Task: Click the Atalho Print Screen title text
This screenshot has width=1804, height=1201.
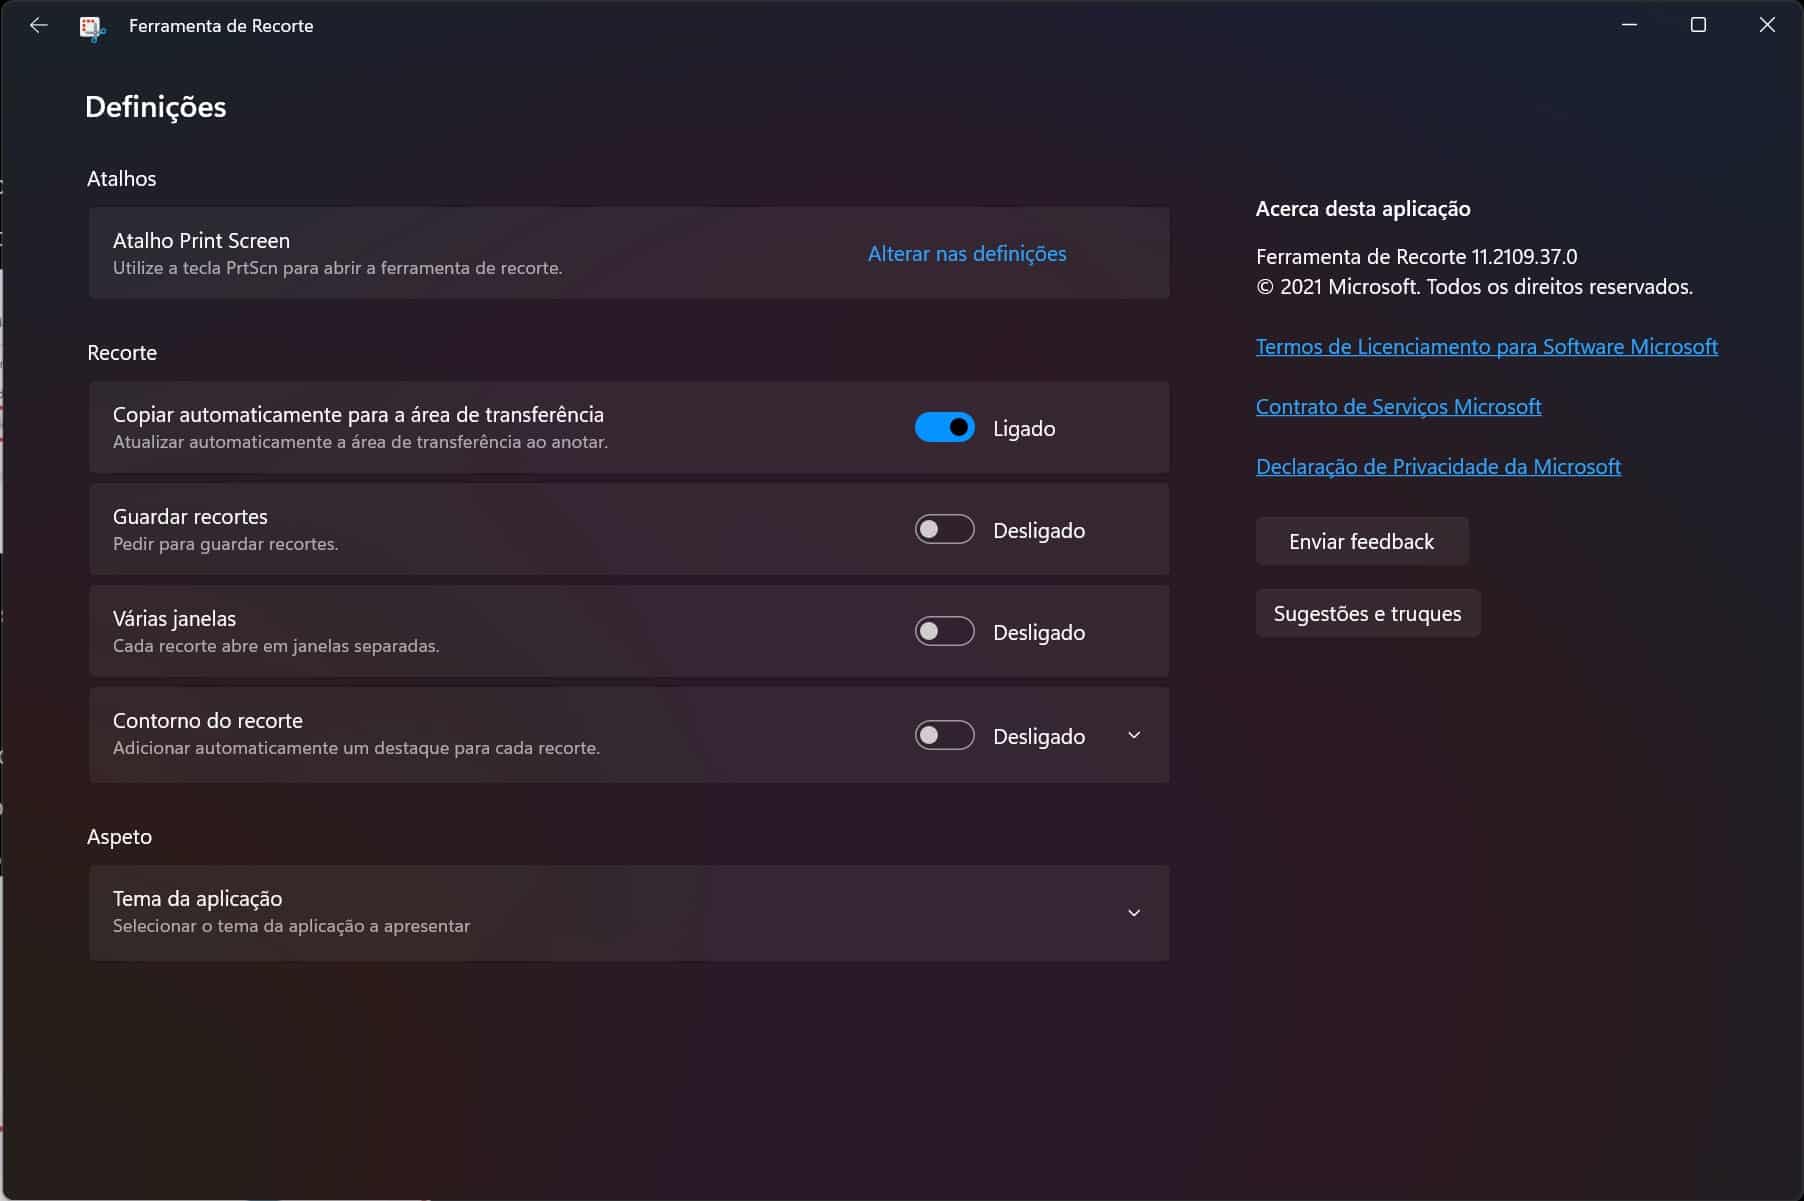Action: 201,241
